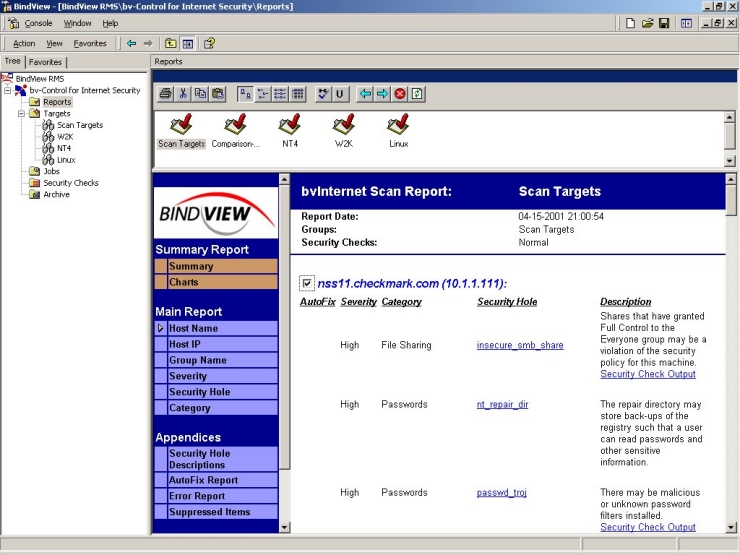The image size is (740, 555).
Task: Toggle the nss11.checkmark.com checkbox
Action: pos(307,283)
